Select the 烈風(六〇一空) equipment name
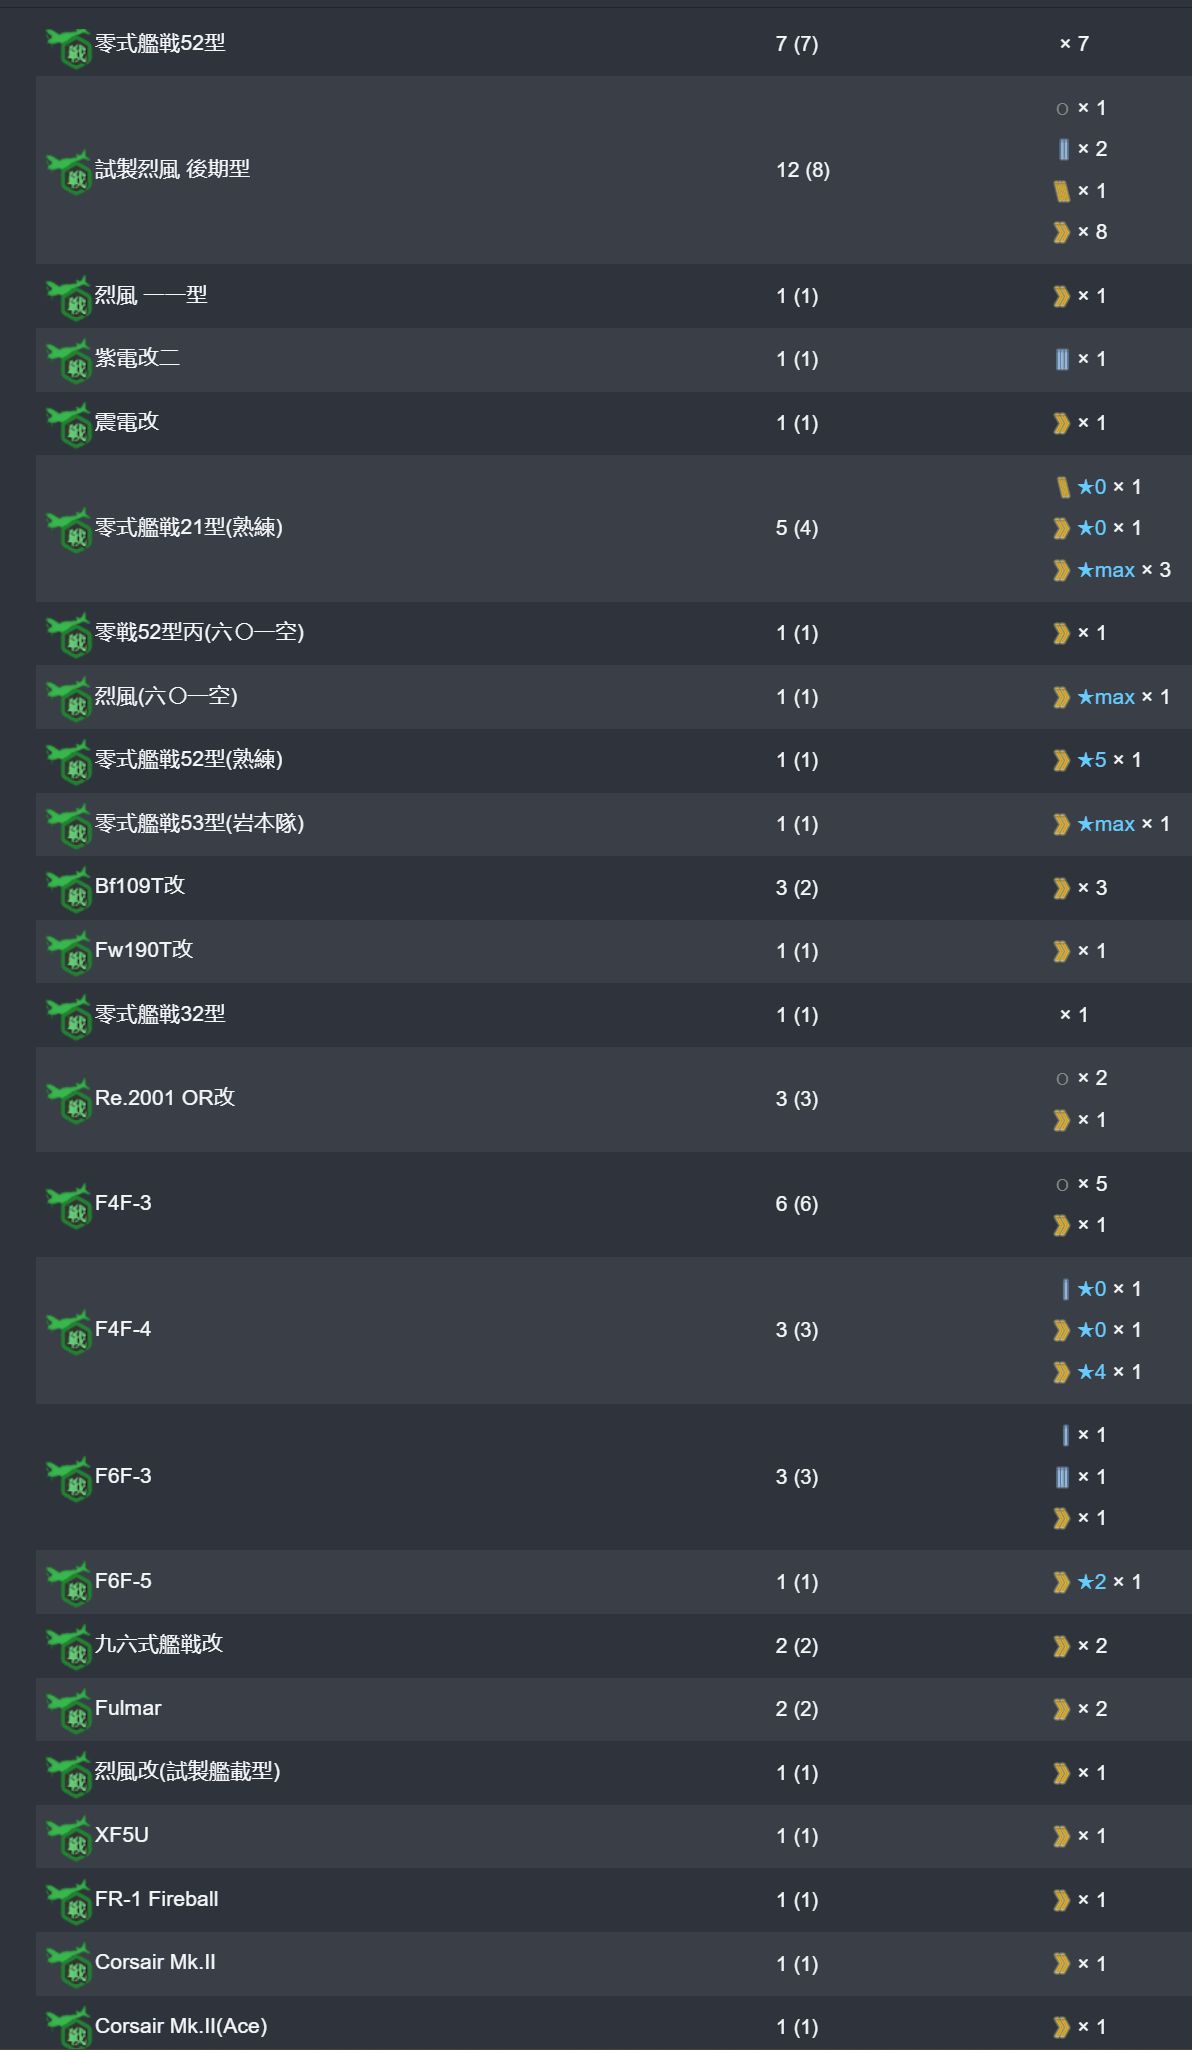 point(166,696)
